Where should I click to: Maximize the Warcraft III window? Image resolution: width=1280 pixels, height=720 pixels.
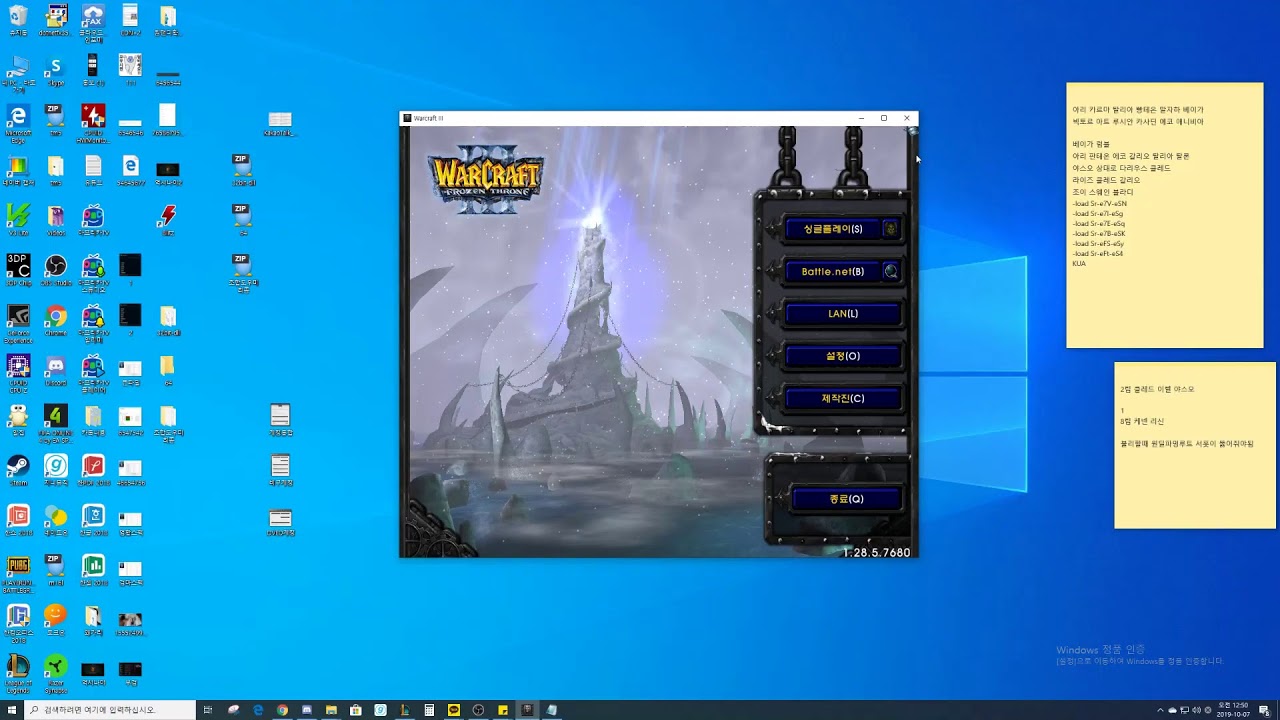884,118
